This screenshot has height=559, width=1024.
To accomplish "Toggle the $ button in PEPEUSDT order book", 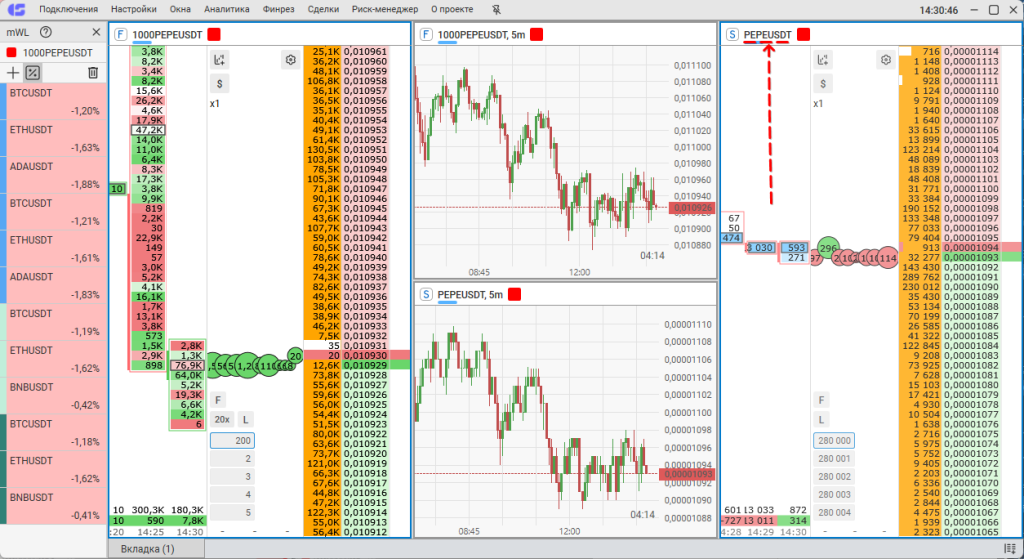I will coord(822,84).
